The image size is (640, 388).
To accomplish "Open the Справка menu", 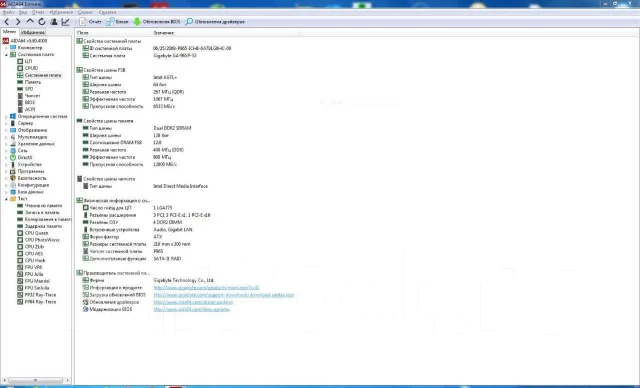I will pos(107,12).
